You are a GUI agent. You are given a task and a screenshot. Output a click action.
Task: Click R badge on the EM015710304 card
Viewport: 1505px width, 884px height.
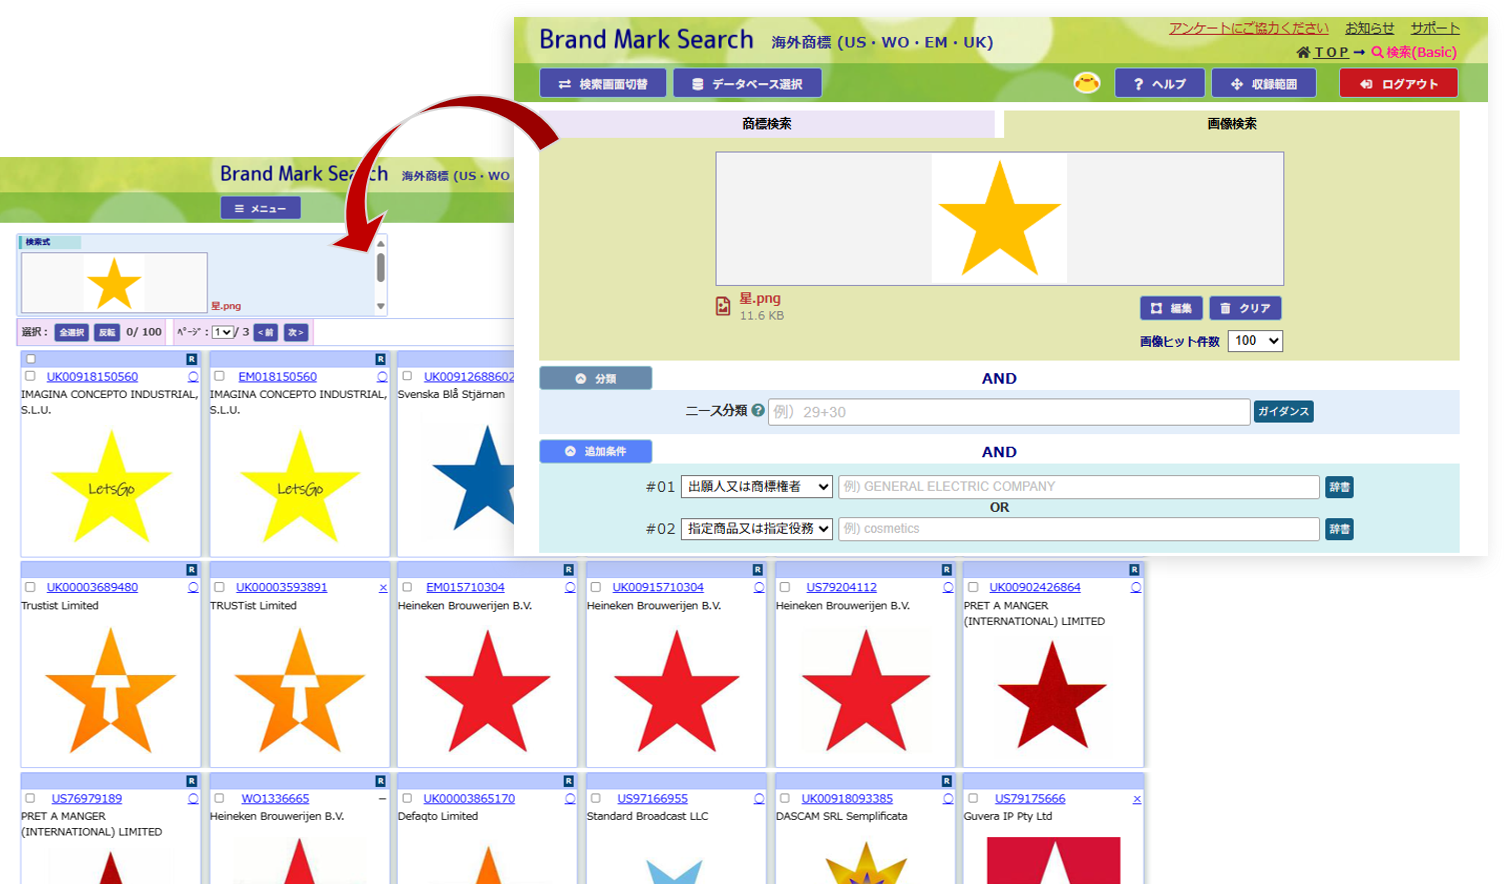tap(568, 570)
